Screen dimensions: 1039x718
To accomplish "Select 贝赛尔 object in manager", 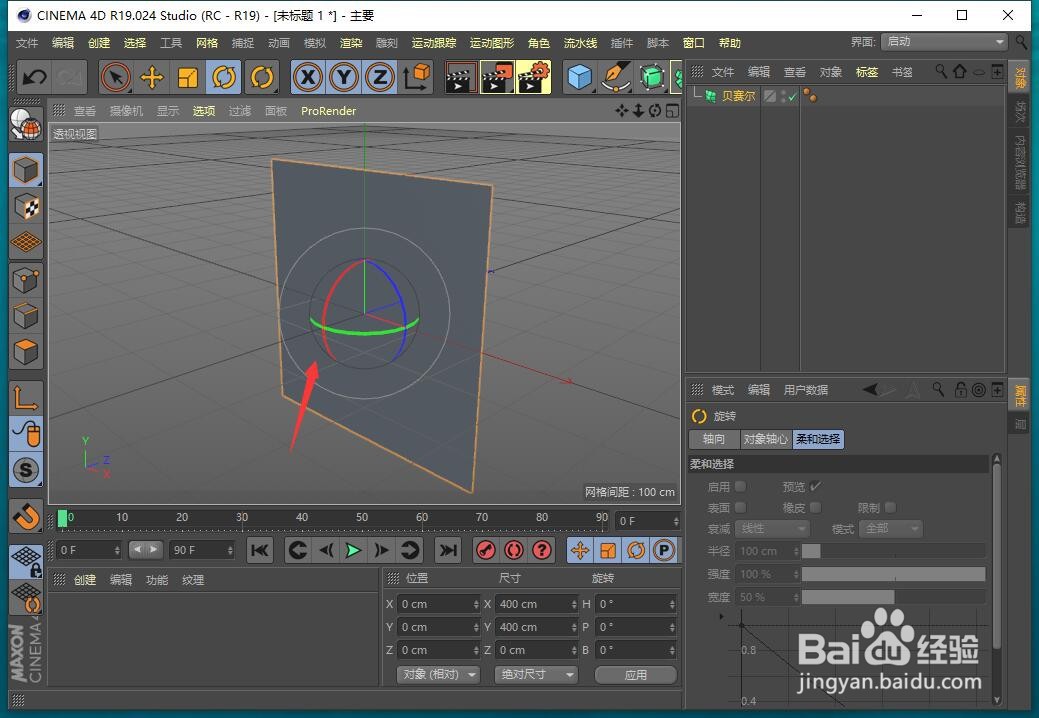I will 738,96.
